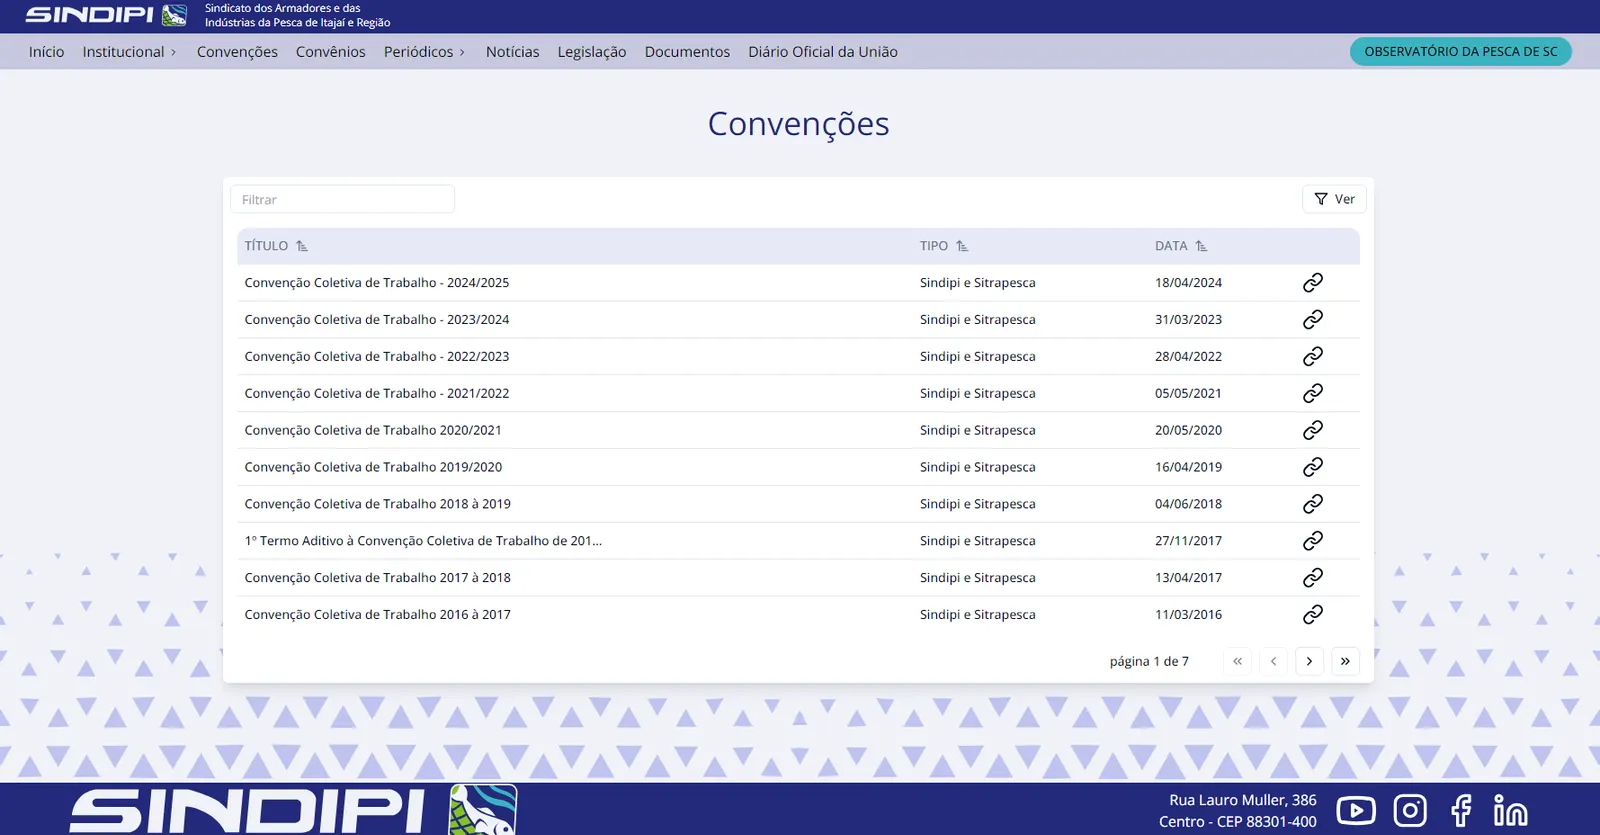Select the 18/04/2024 date cell
Image resolution: width=1600 pixels, height=835 pixels.
1188,283
